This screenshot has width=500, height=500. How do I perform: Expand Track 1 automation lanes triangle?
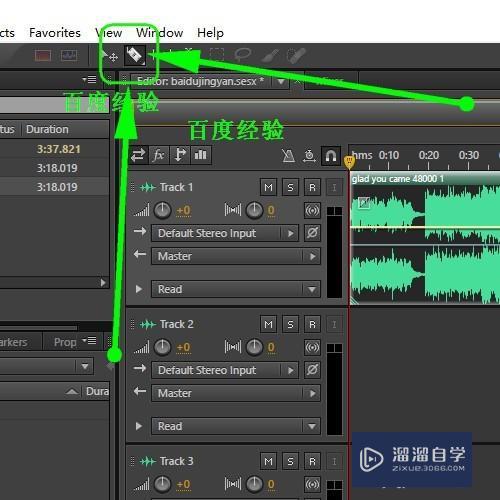click(139, 289)
